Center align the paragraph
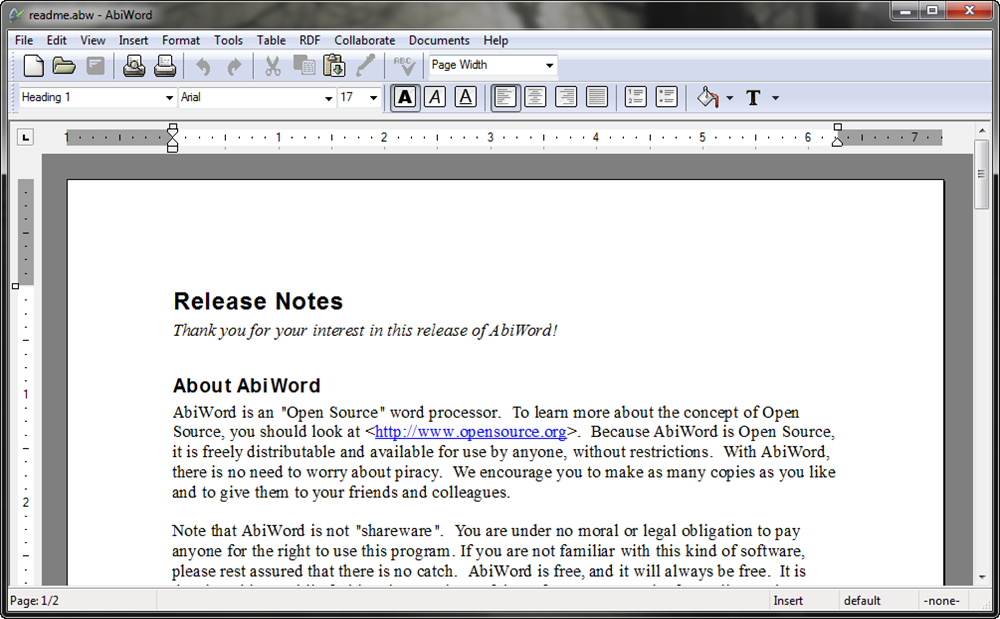Image resolution: width=1000 pixels, height=619 pixels. pos(535,98)
